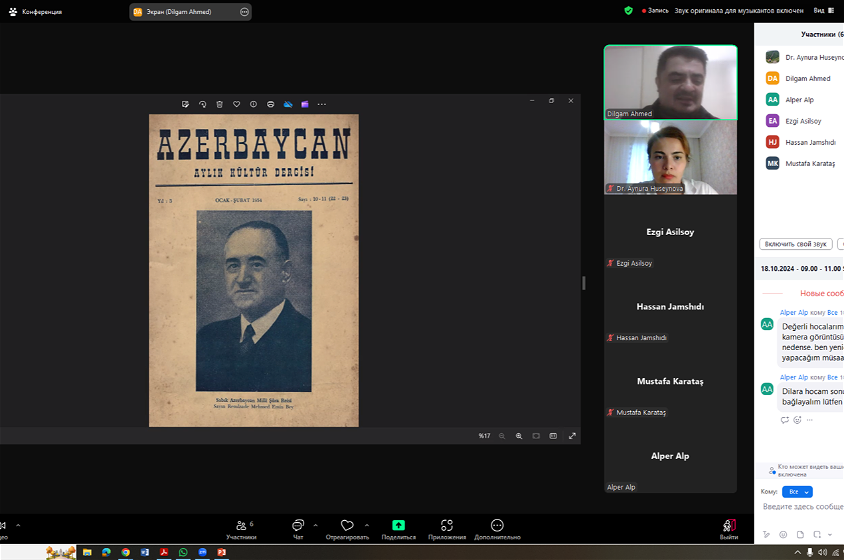This screenshot has width=844, height=560.
Task: Enter fullscreen with the expand arrows icon
Action: [572, 436]
